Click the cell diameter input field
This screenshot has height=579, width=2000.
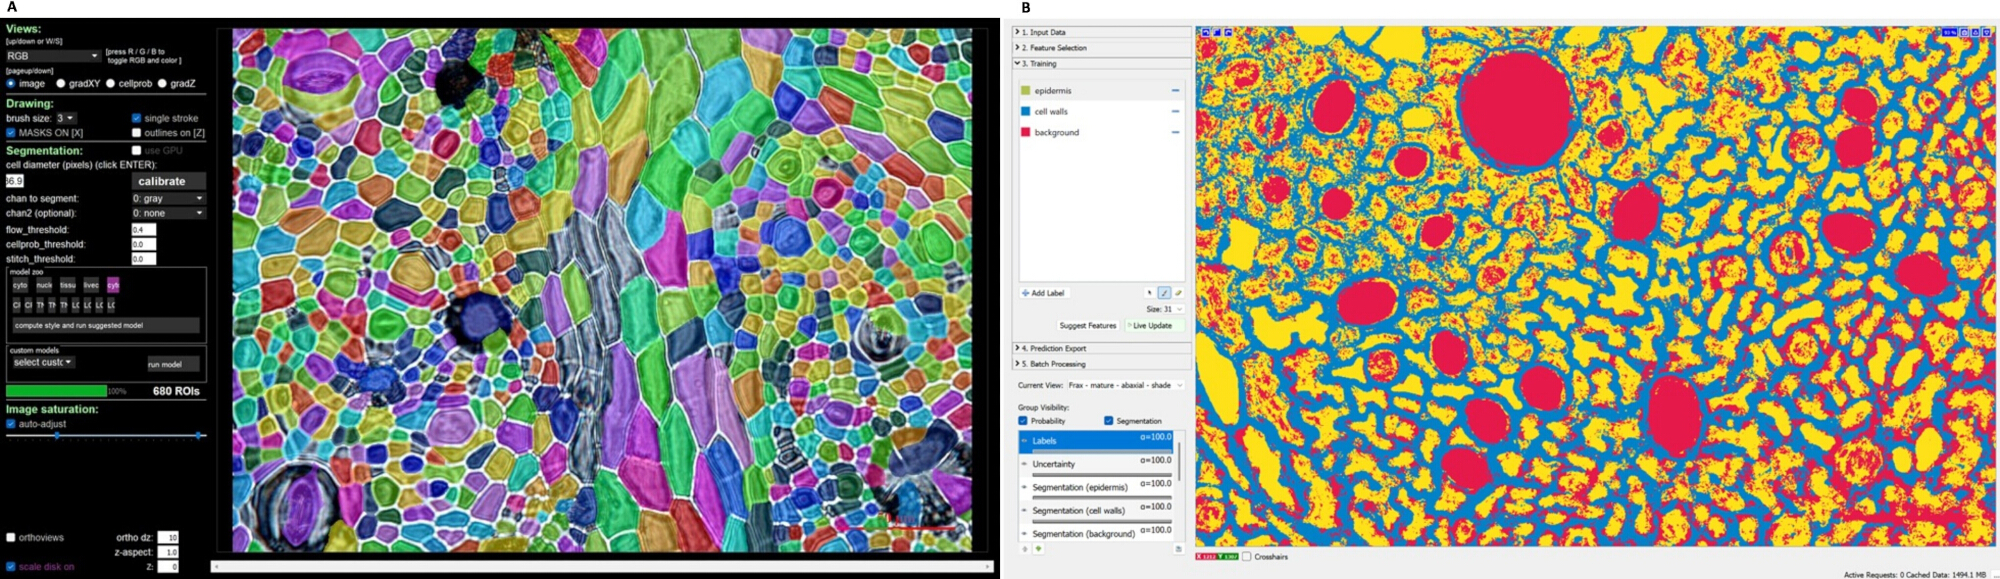[14, 181]
